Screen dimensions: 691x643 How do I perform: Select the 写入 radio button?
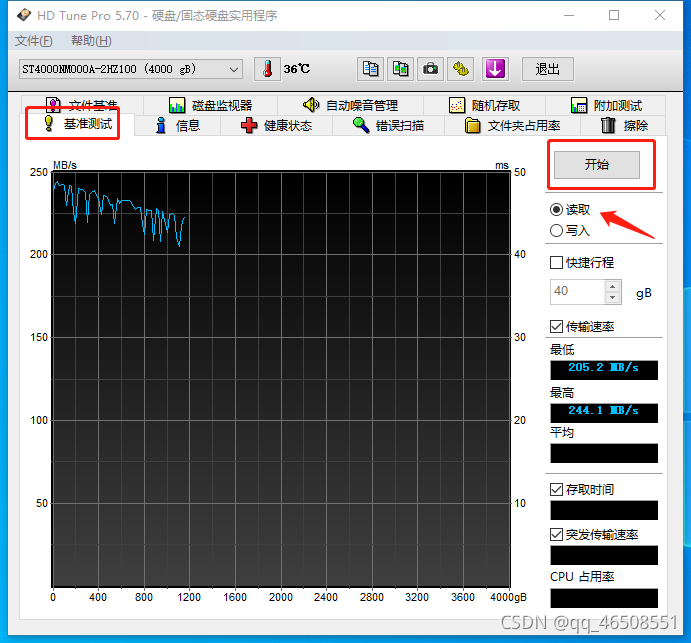pos(556,230)
